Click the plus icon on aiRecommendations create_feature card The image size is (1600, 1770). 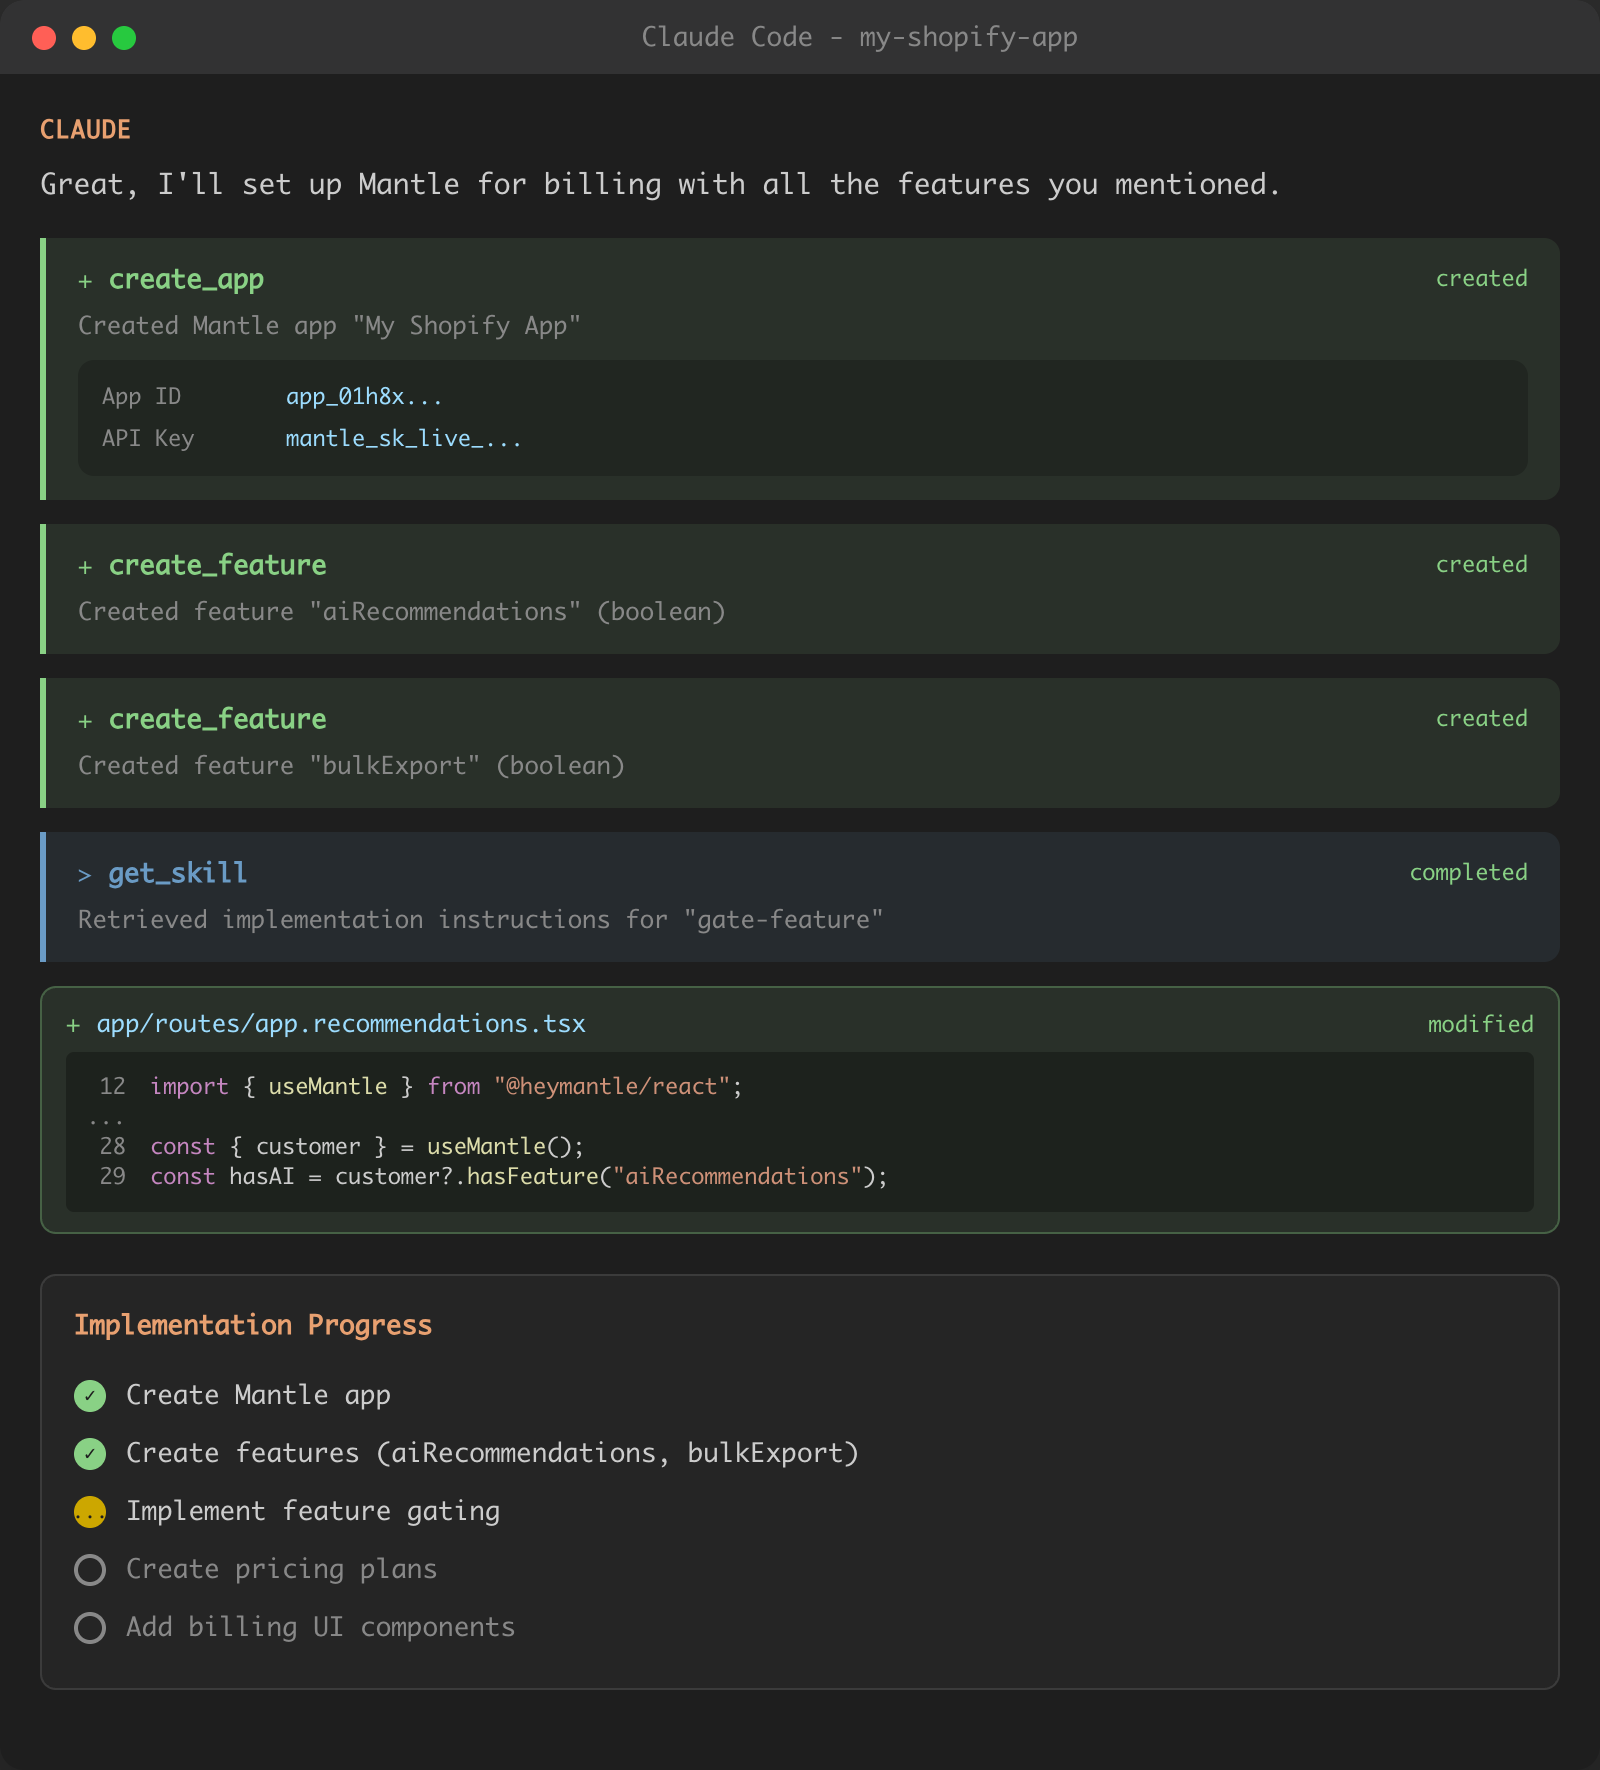(x=86, y=565)
